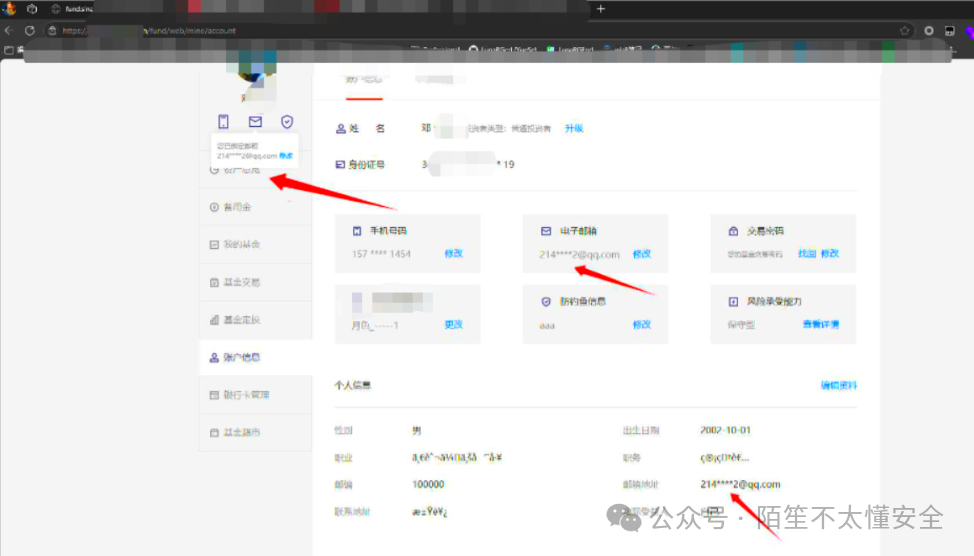The image size is (974, 556).
Task: Select the red-underlined account info tab
Action: 364,80
